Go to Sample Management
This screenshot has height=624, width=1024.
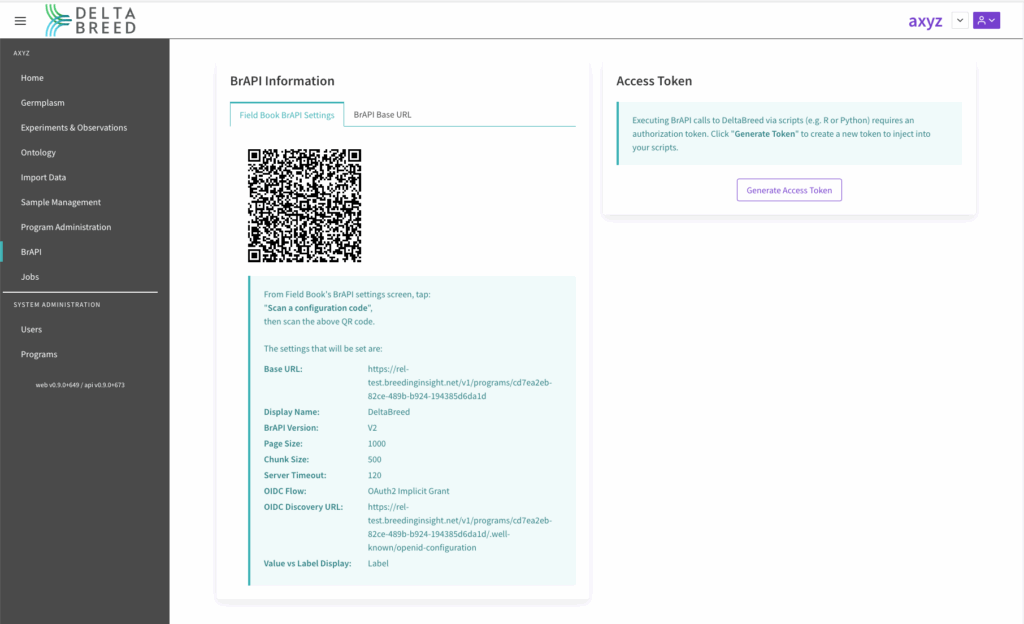[61, 202]
